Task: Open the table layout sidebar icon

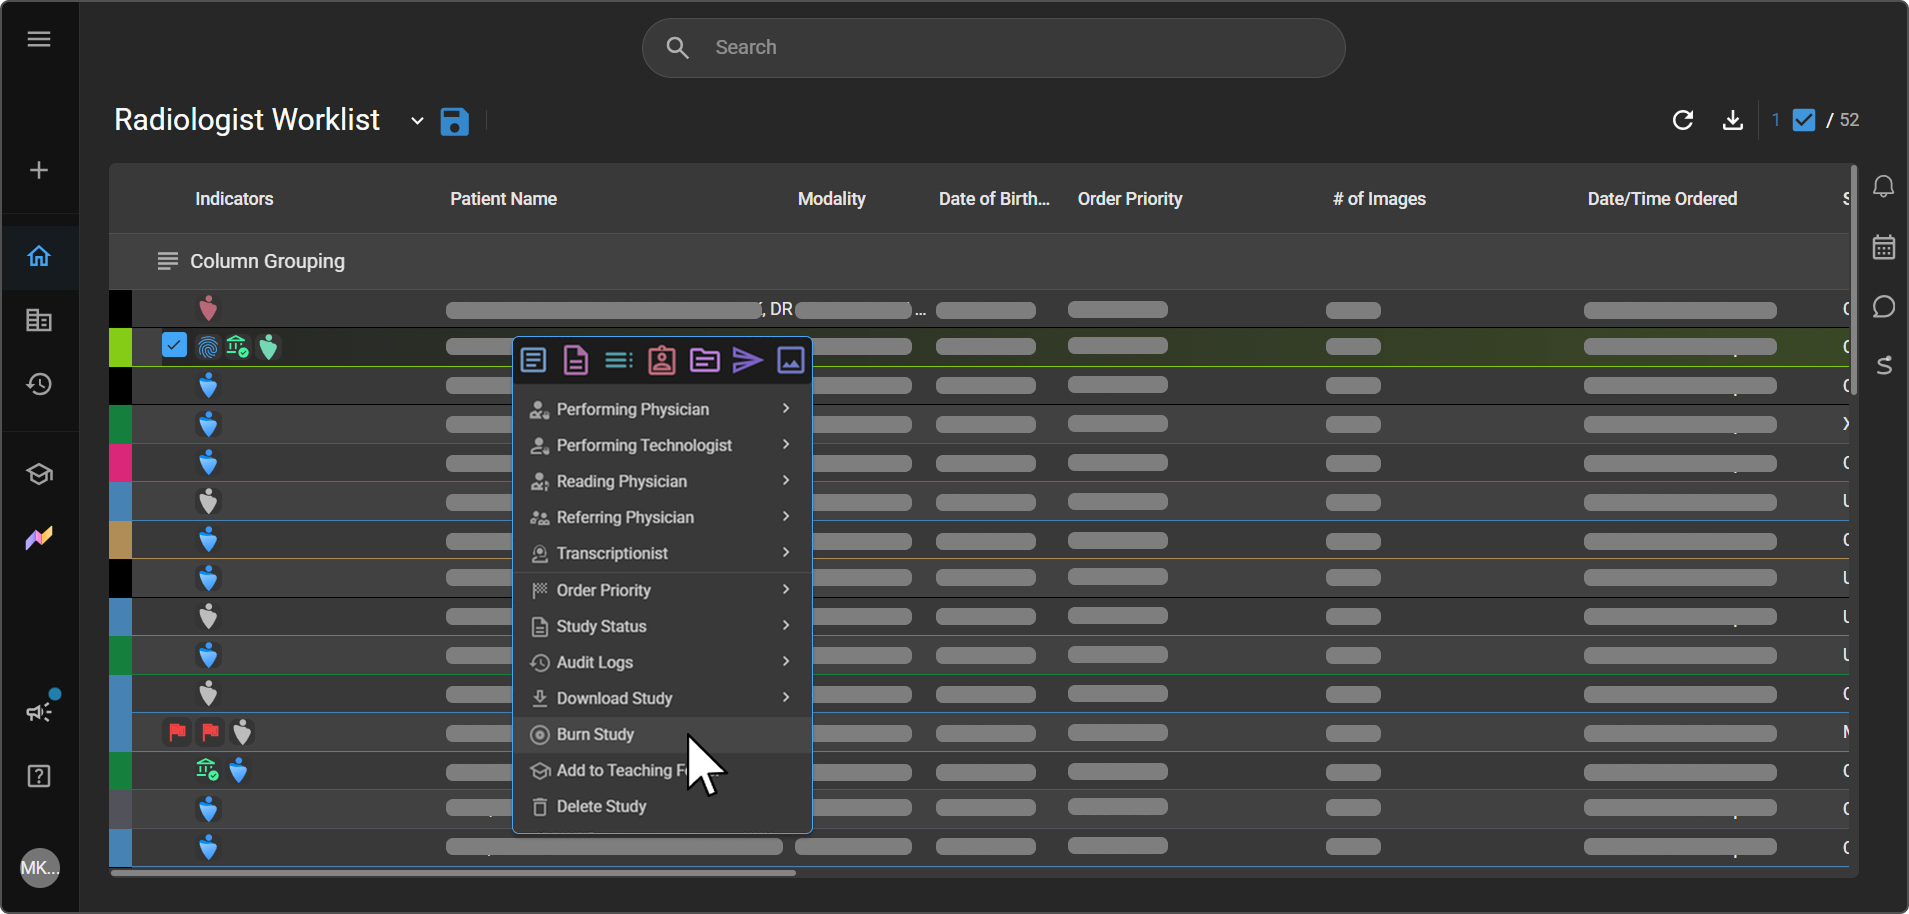Action: [39, 320]
